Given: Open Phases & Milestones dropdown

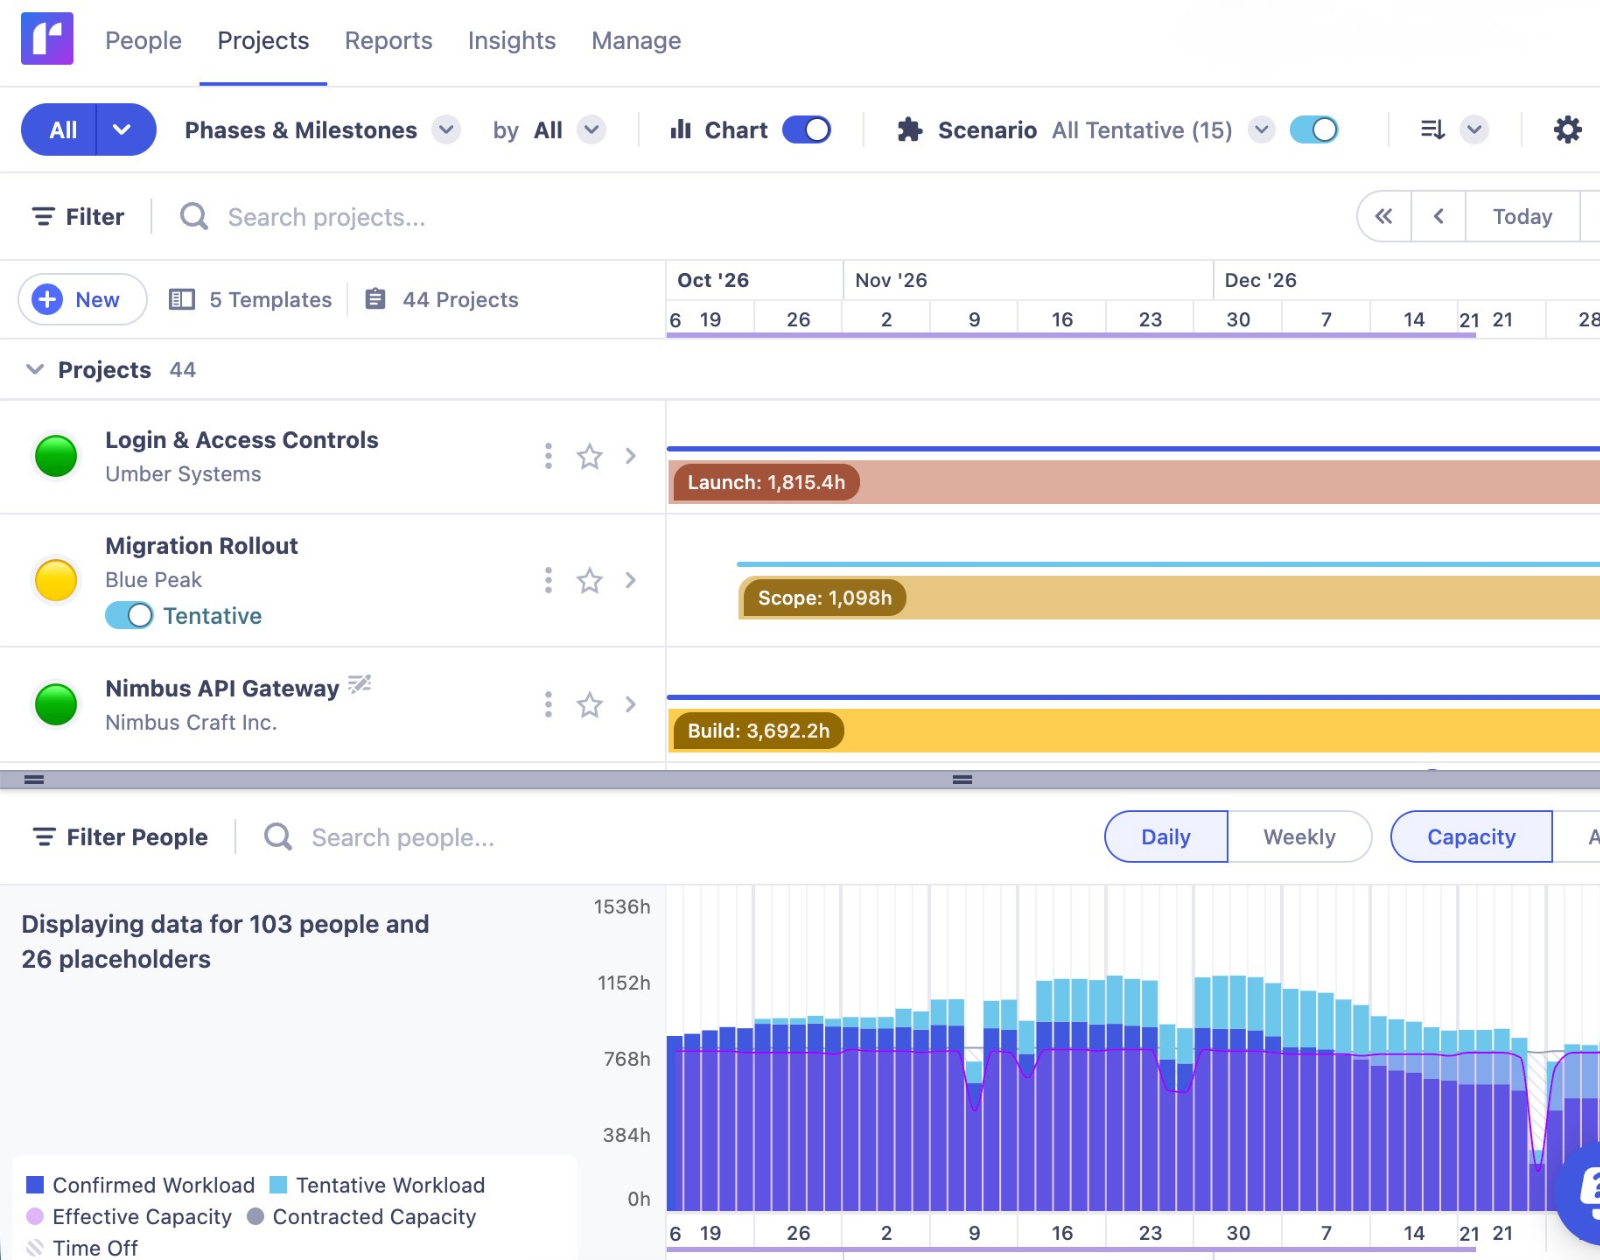Looking at the screenshot, I should pos(446,130).
